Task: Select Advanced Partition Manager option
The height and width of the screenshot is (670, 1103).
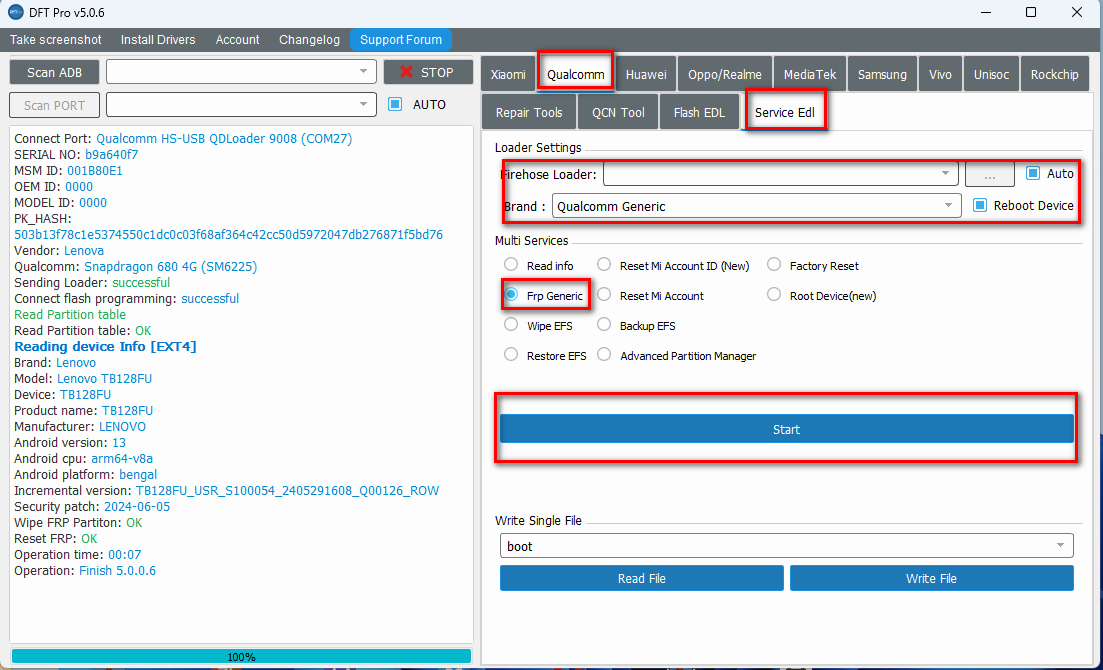Action: click(604, 355)
